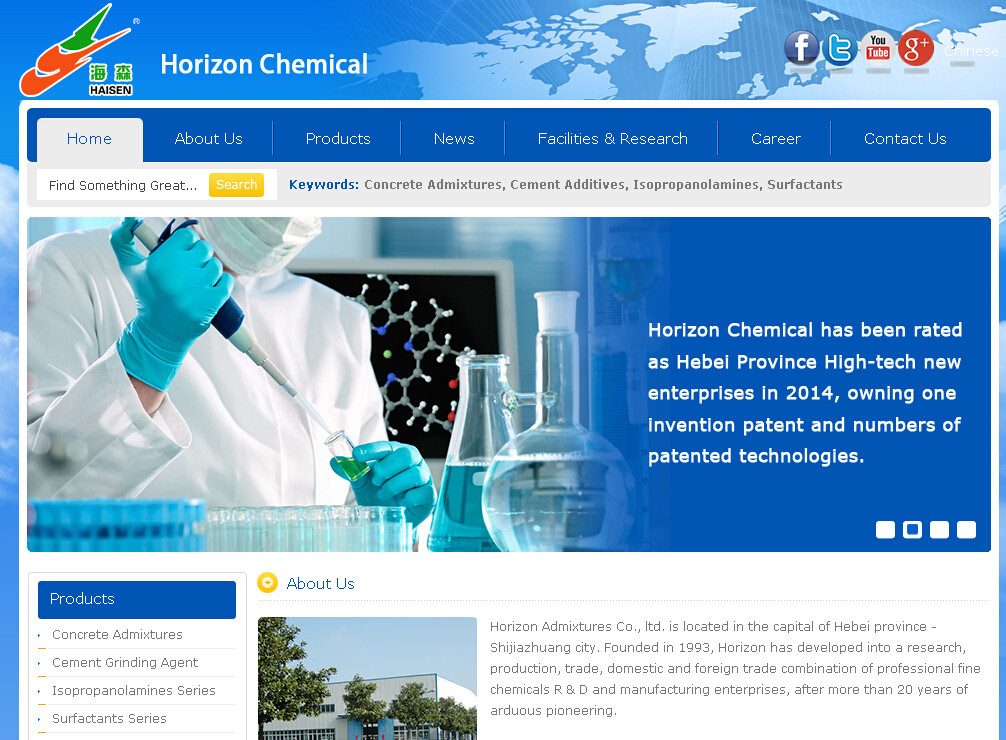The height and width of the screenshot is (740, 1006).
Task: Open the News menu item
Action: pos(454,139)
